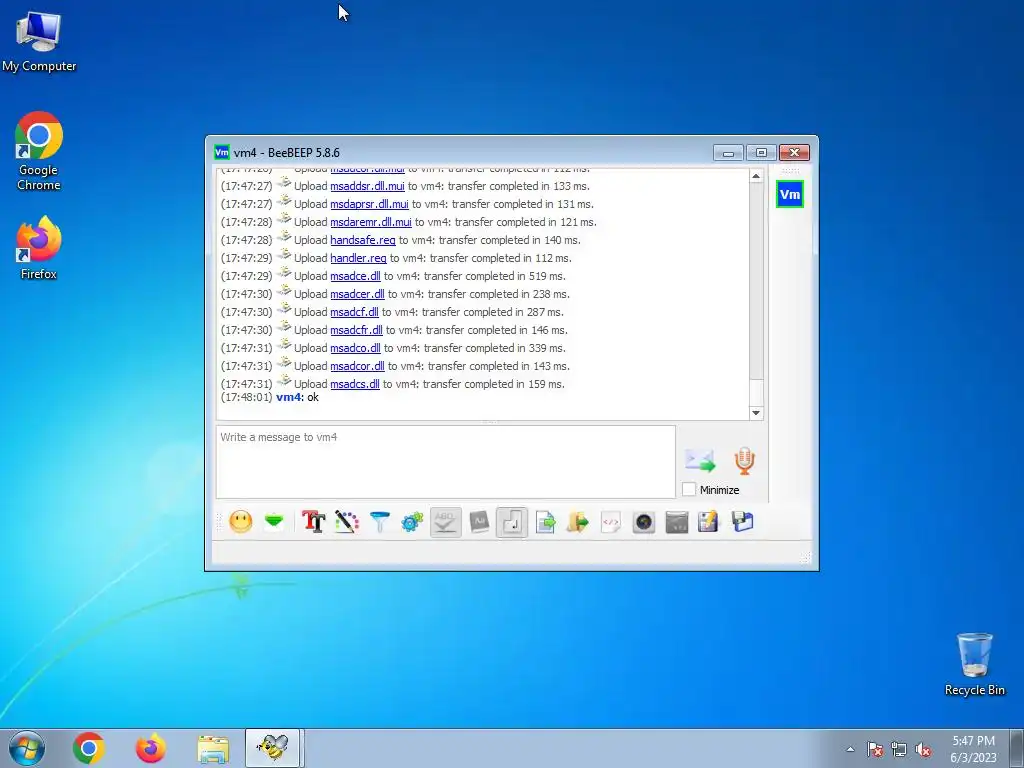
Task: Toggle the ABC spell check button
Action: (x=445, y=522)
